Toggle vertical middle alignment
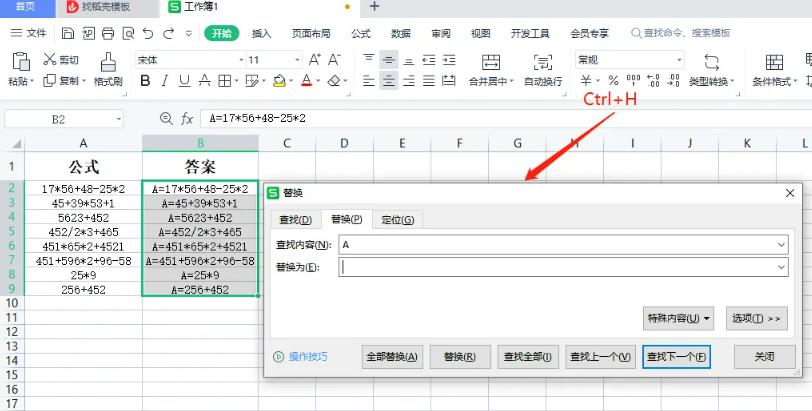This screenshot has width=812, height=411. pyautogui.click(x=388, y=60)
